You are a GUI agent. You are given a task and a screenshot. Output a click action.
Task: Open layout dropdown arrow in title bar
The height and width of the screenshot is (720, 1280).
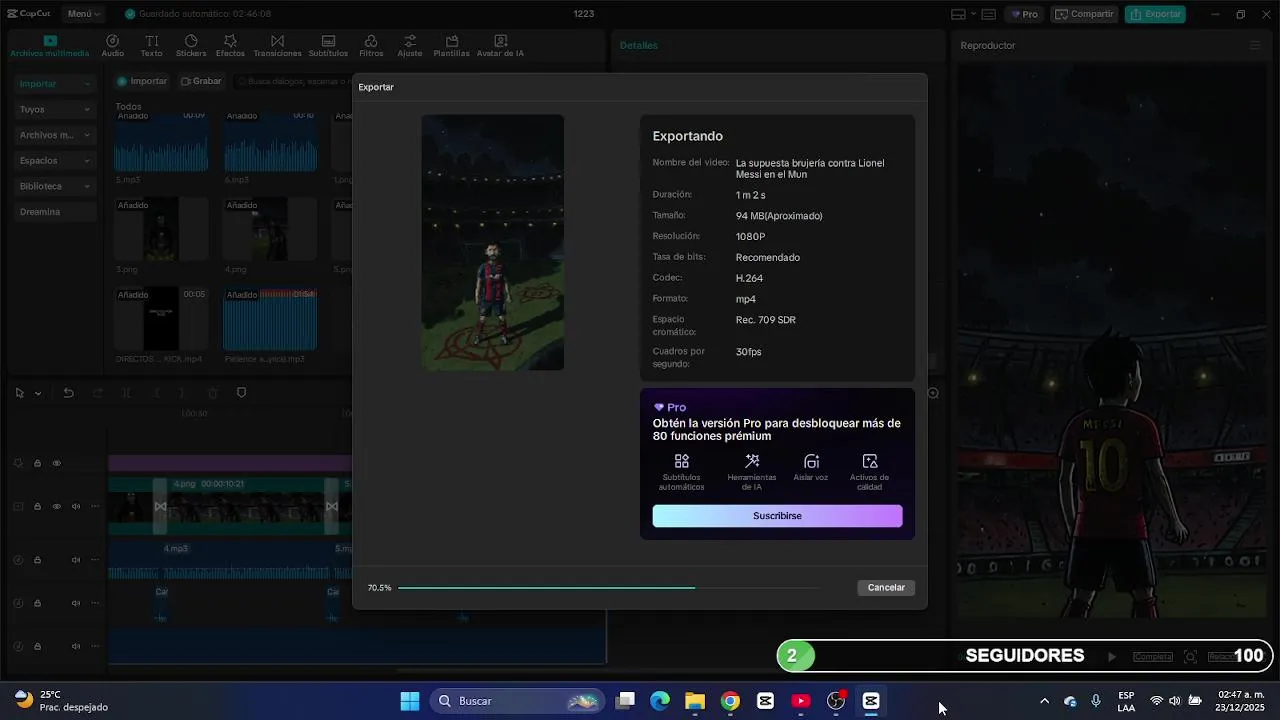click(x=973, y=14)
